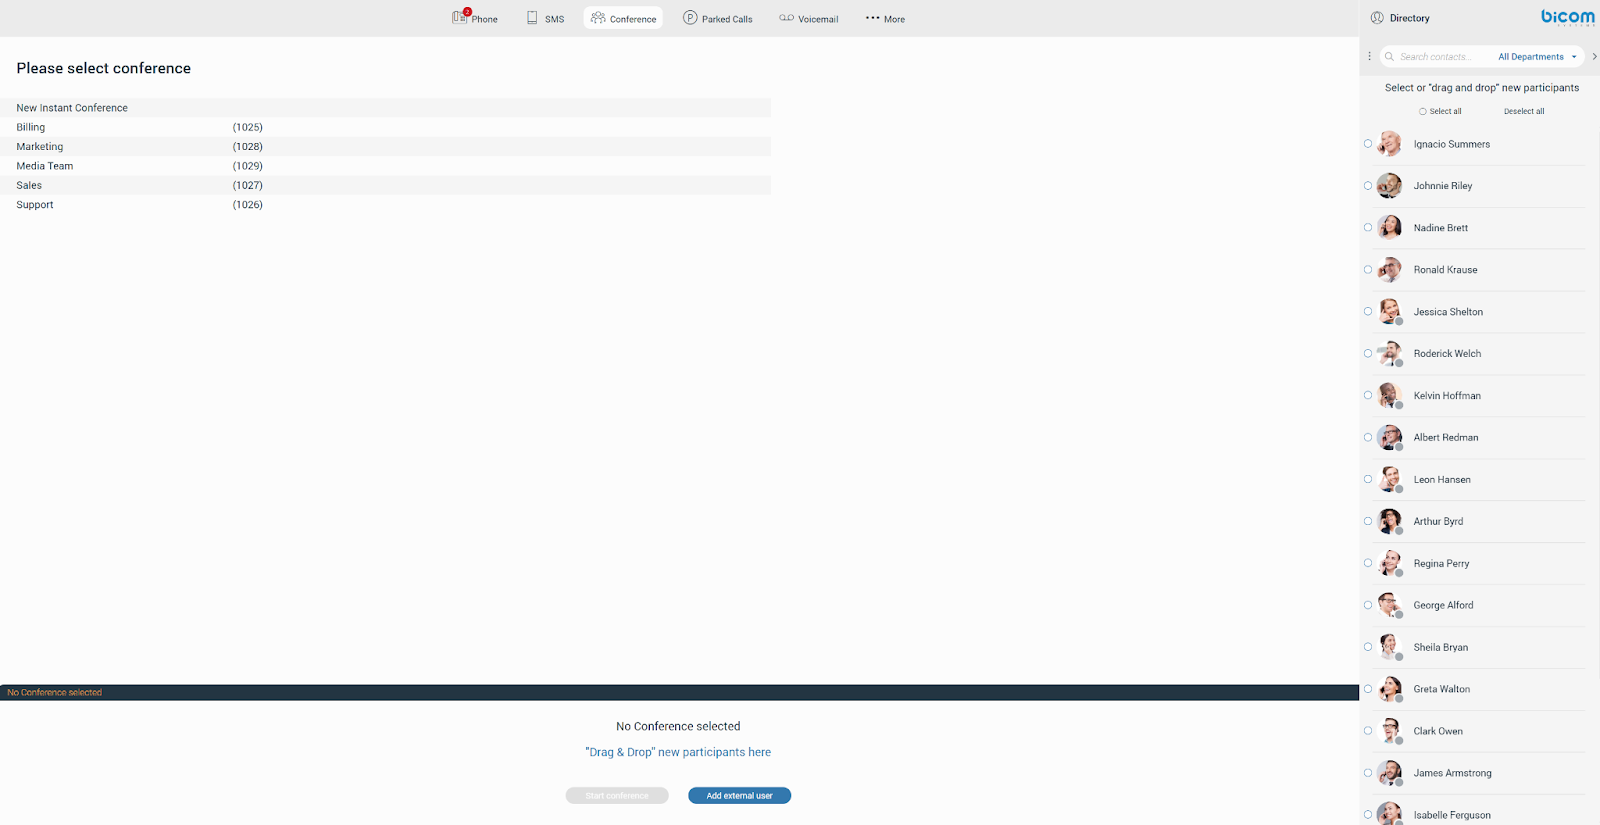Screen dimensions: 1600x825
Task: Click Johnnie Riley avatar
Action: coord(1389,186)
